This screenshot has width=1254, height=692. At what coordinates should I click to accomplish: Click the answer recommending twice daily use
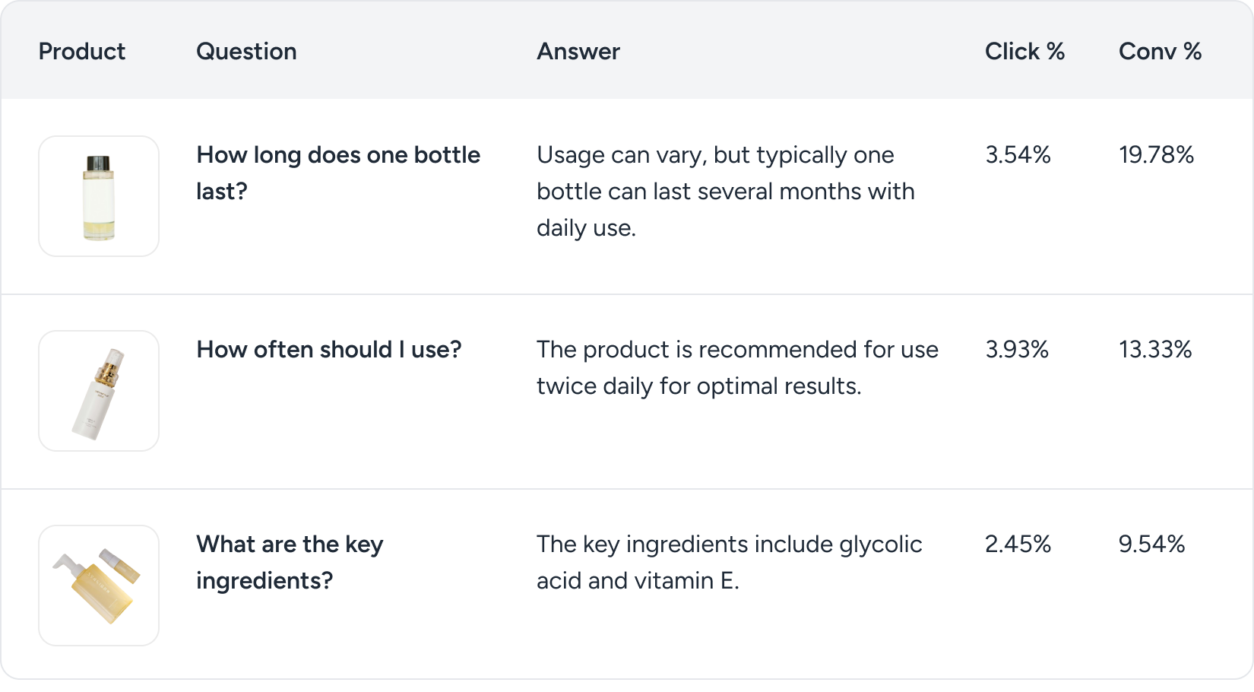738,368
